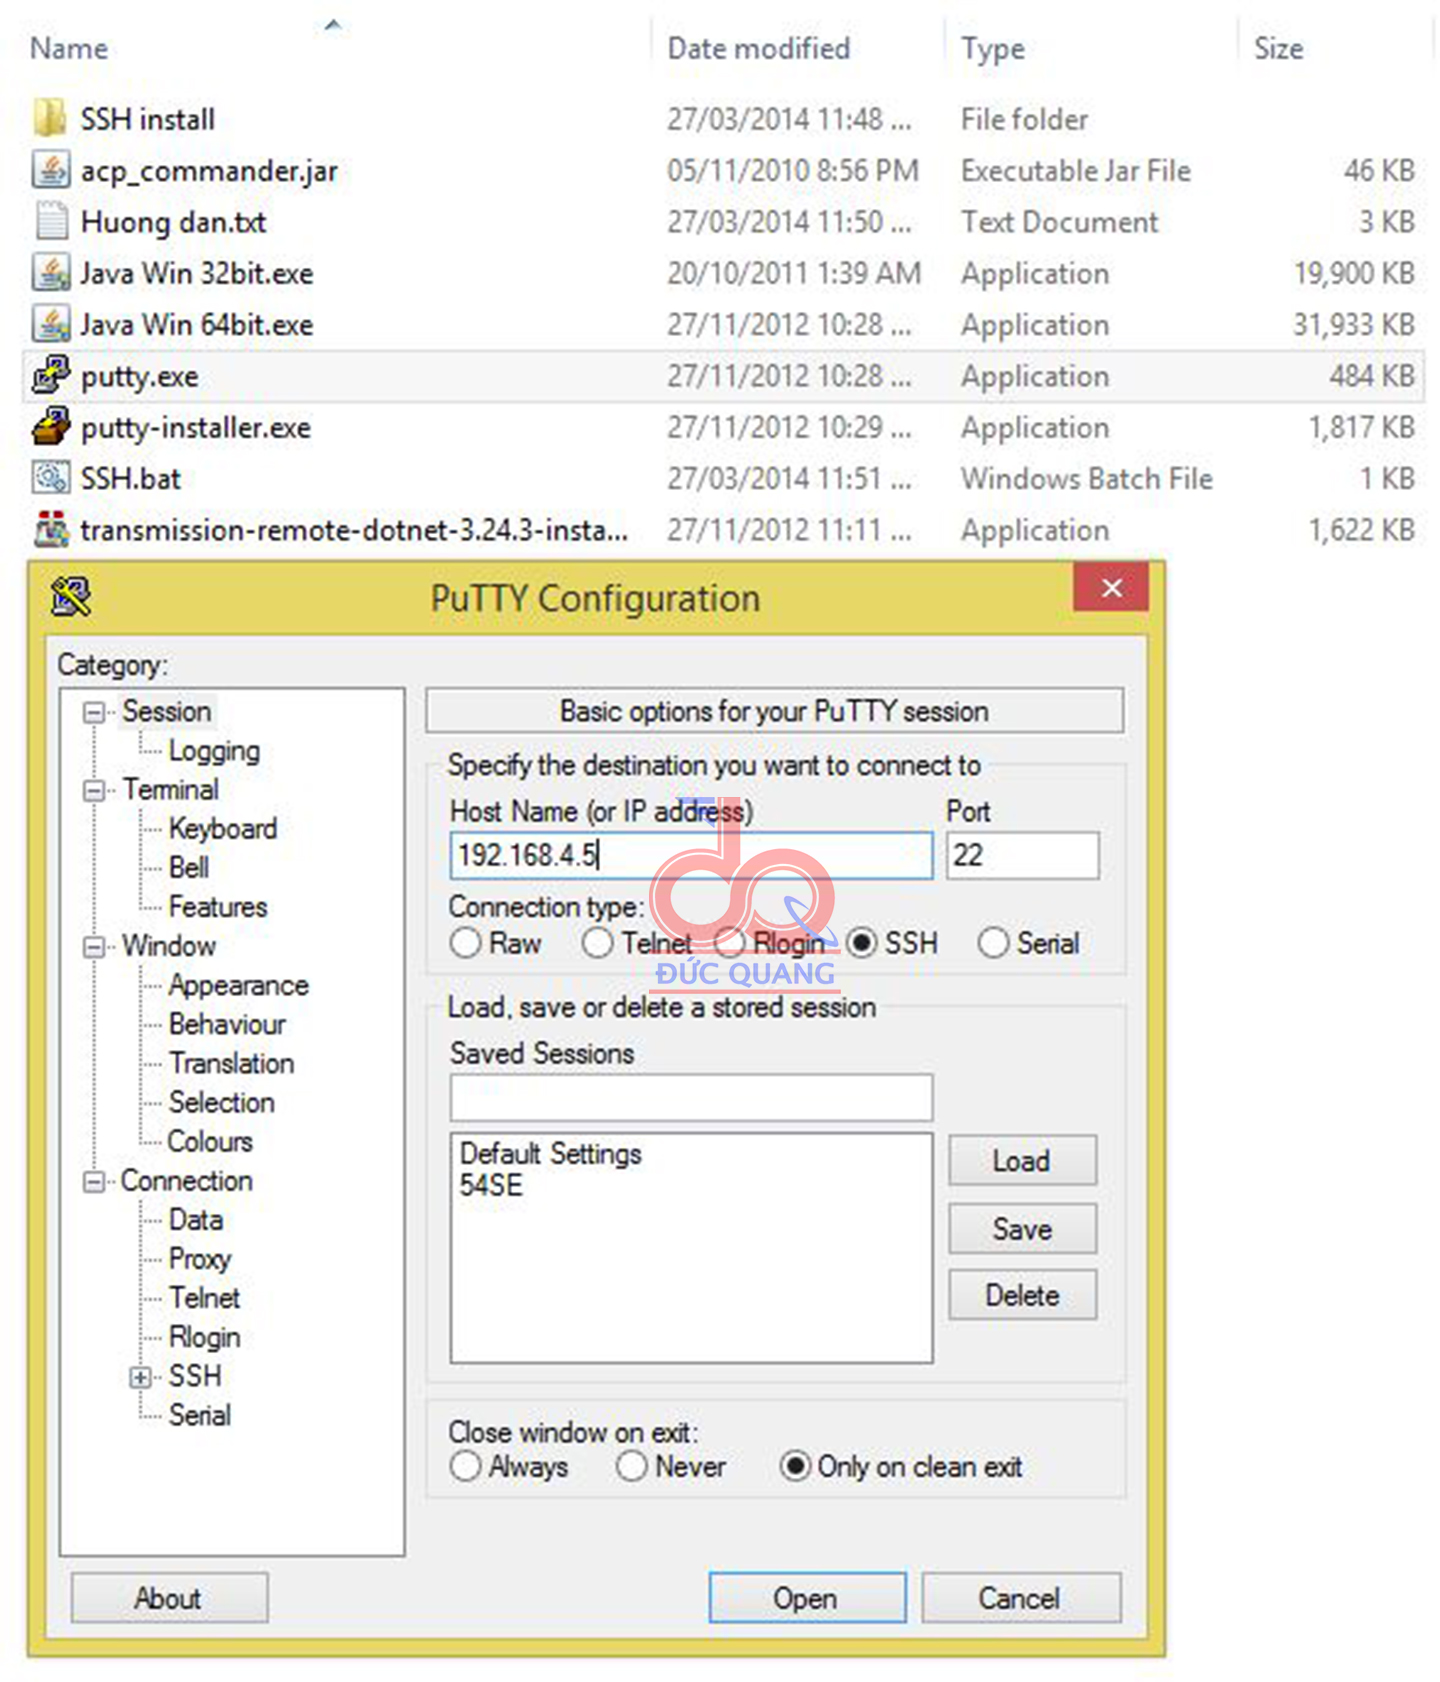Open the Rlogin category in tree
1440x1682 pixels.
(204, 1336)
